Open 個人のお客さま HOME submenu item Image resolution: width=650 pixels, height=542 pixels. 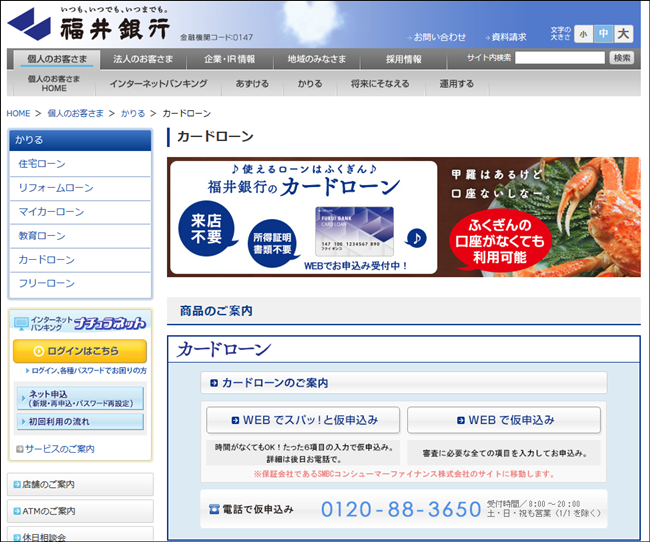[54, 83]
